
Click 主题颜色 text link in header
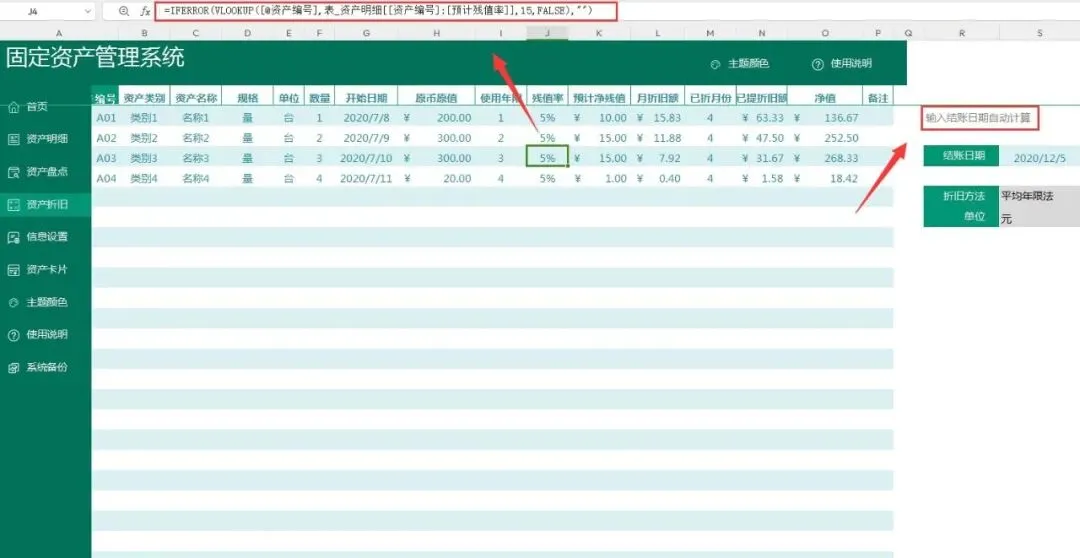748,63
